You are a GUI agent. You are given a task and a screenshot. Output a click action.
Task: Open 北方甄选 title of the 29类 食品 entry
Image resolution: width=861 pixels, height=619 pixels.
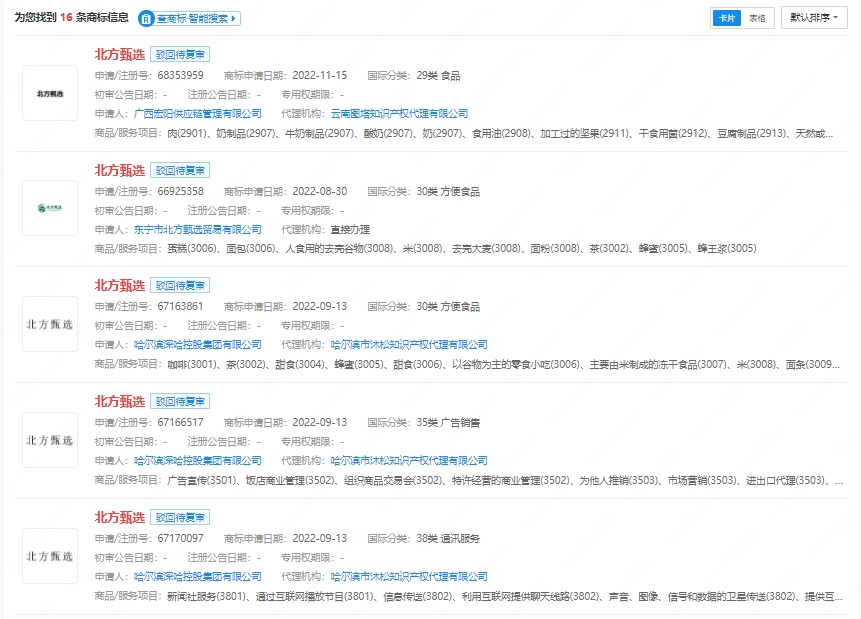point(120,54)
